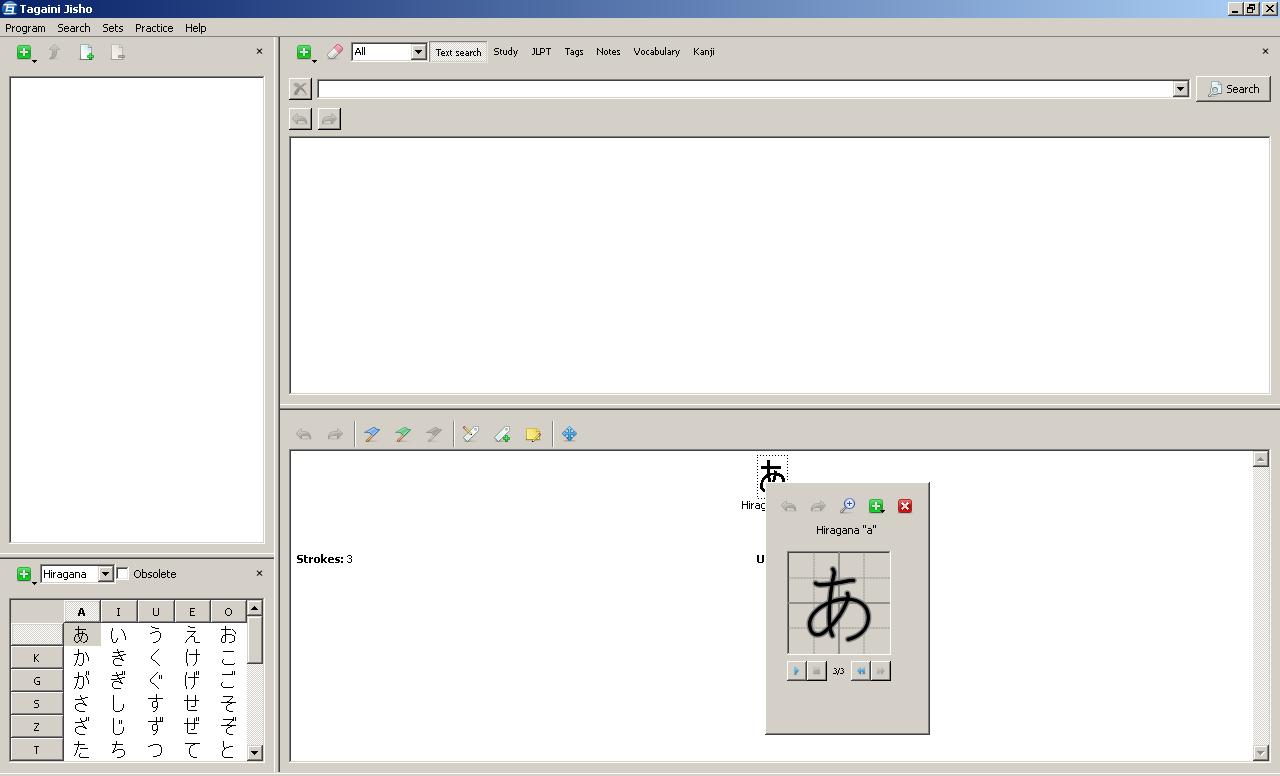Image resolution: width=1280 pixels, height=776 pixels.
Task: Click the green trained flag icon
Action: click(x=403, y=435)
